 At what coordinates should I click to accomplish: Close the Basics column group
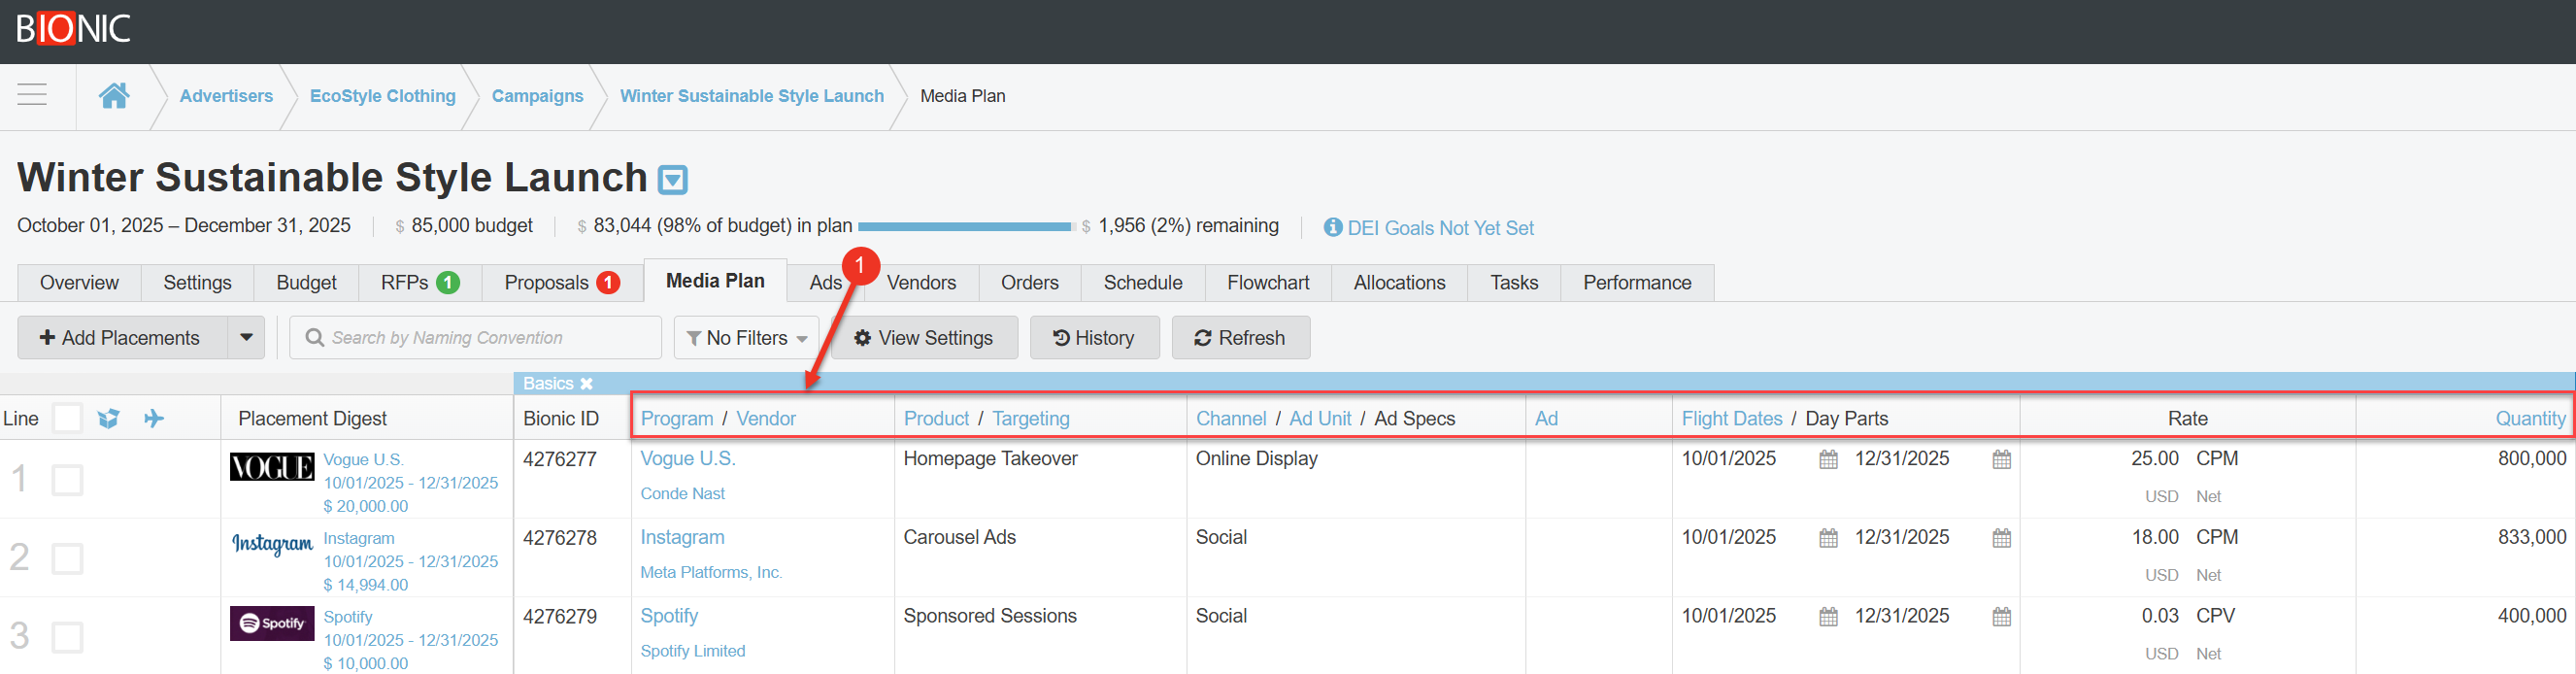(x=587, y=384)
